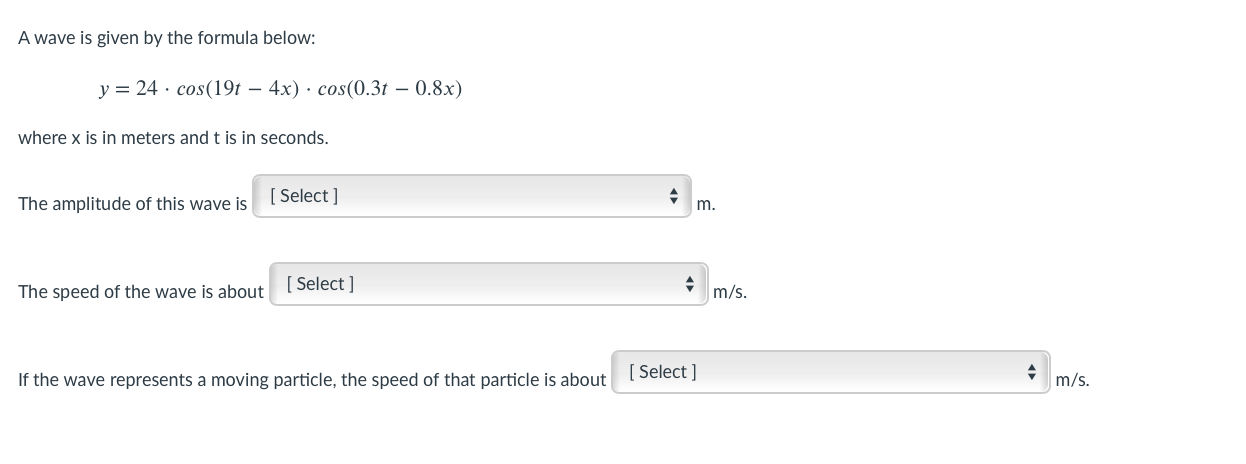Click the [Select] placeholder in particle speed box
The width and height of the screenshot is (1246, 464).
(x=663, y=372)
